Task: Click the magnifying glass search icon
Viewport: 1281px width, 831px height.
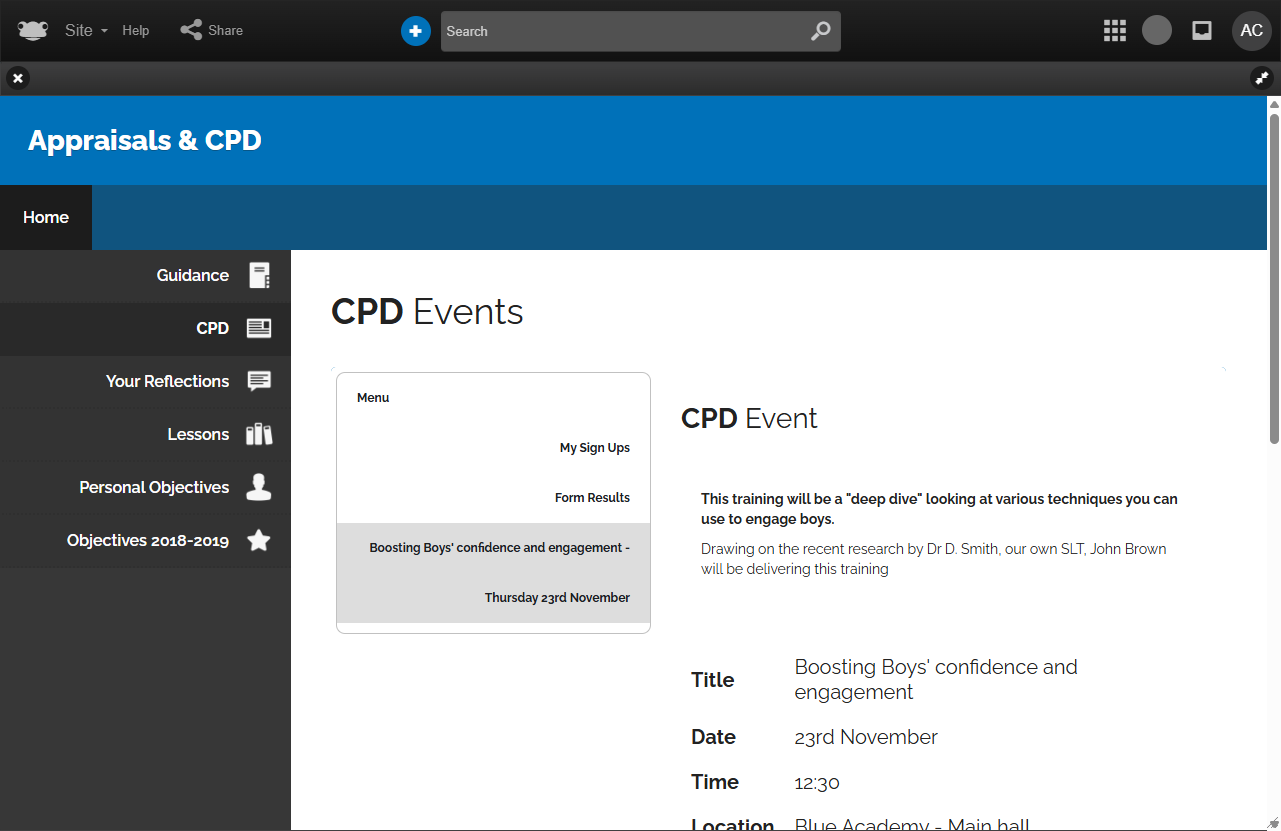Action: pyautogui.click(x=820, y=31)
